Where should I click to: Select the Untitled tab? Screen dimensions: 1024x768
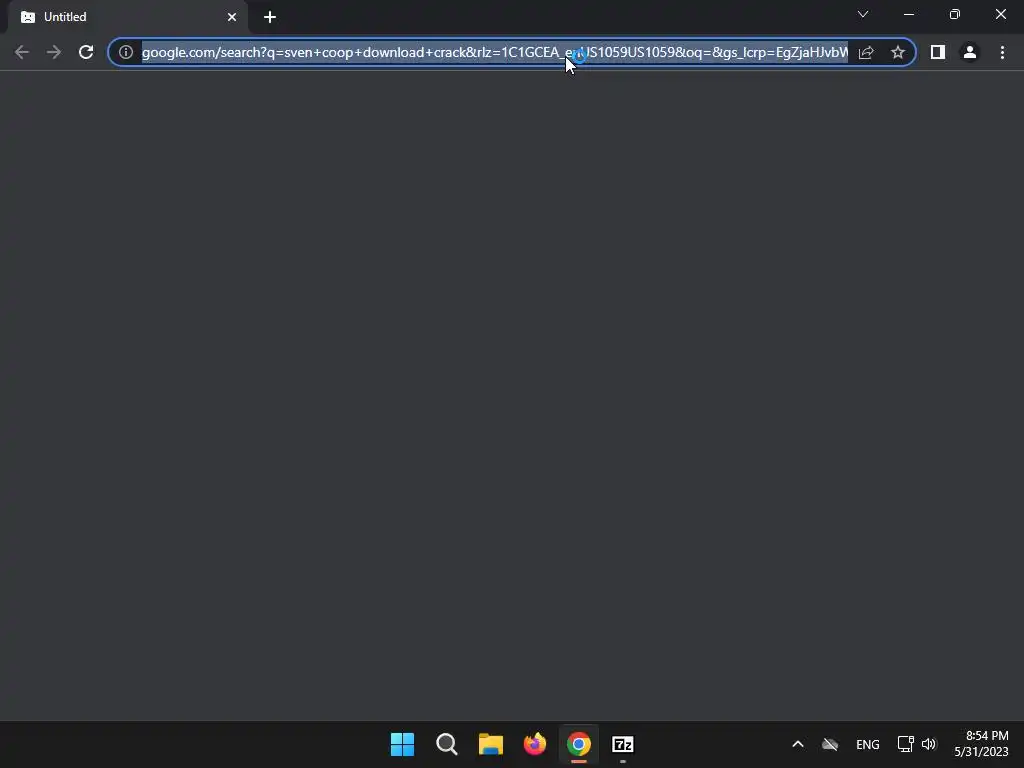tap(128, 17)
